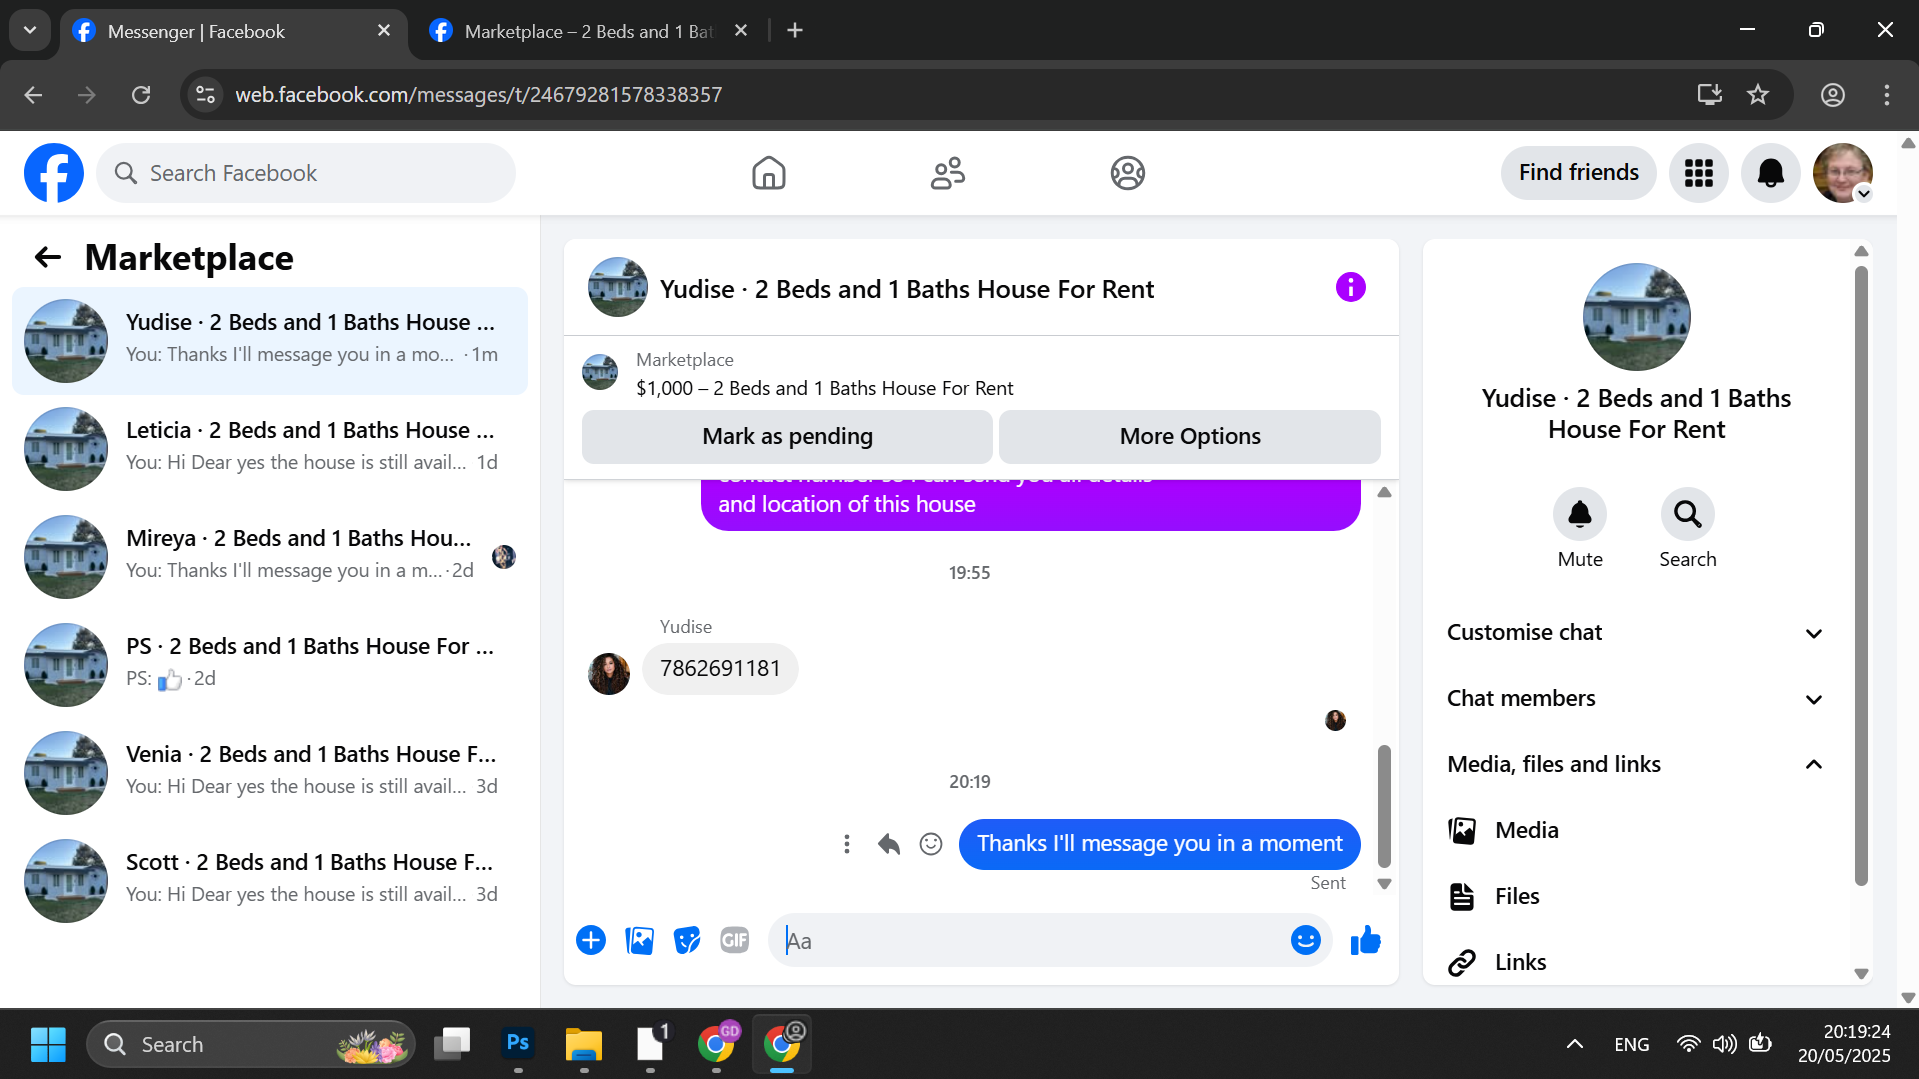Viewport: 1919px width, 1079px height.
Task: Click the address bar URL
Action: (x=478, y=95)
